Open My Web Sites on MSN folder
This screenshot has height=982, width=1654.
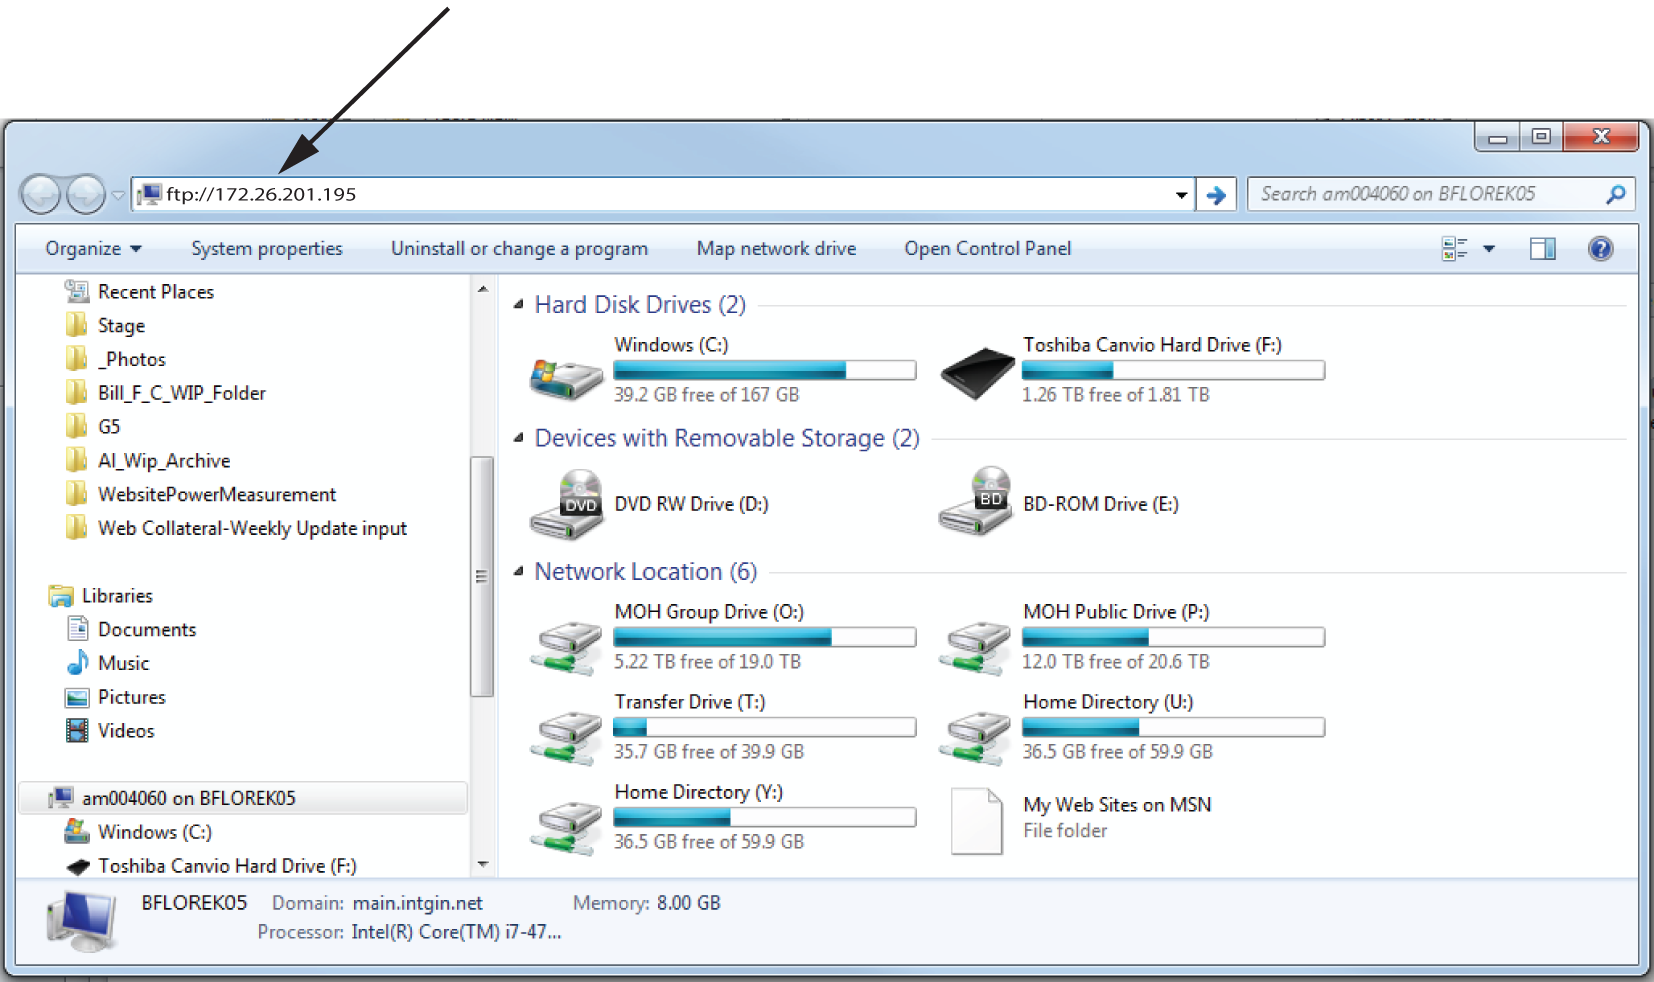(976, 821)
